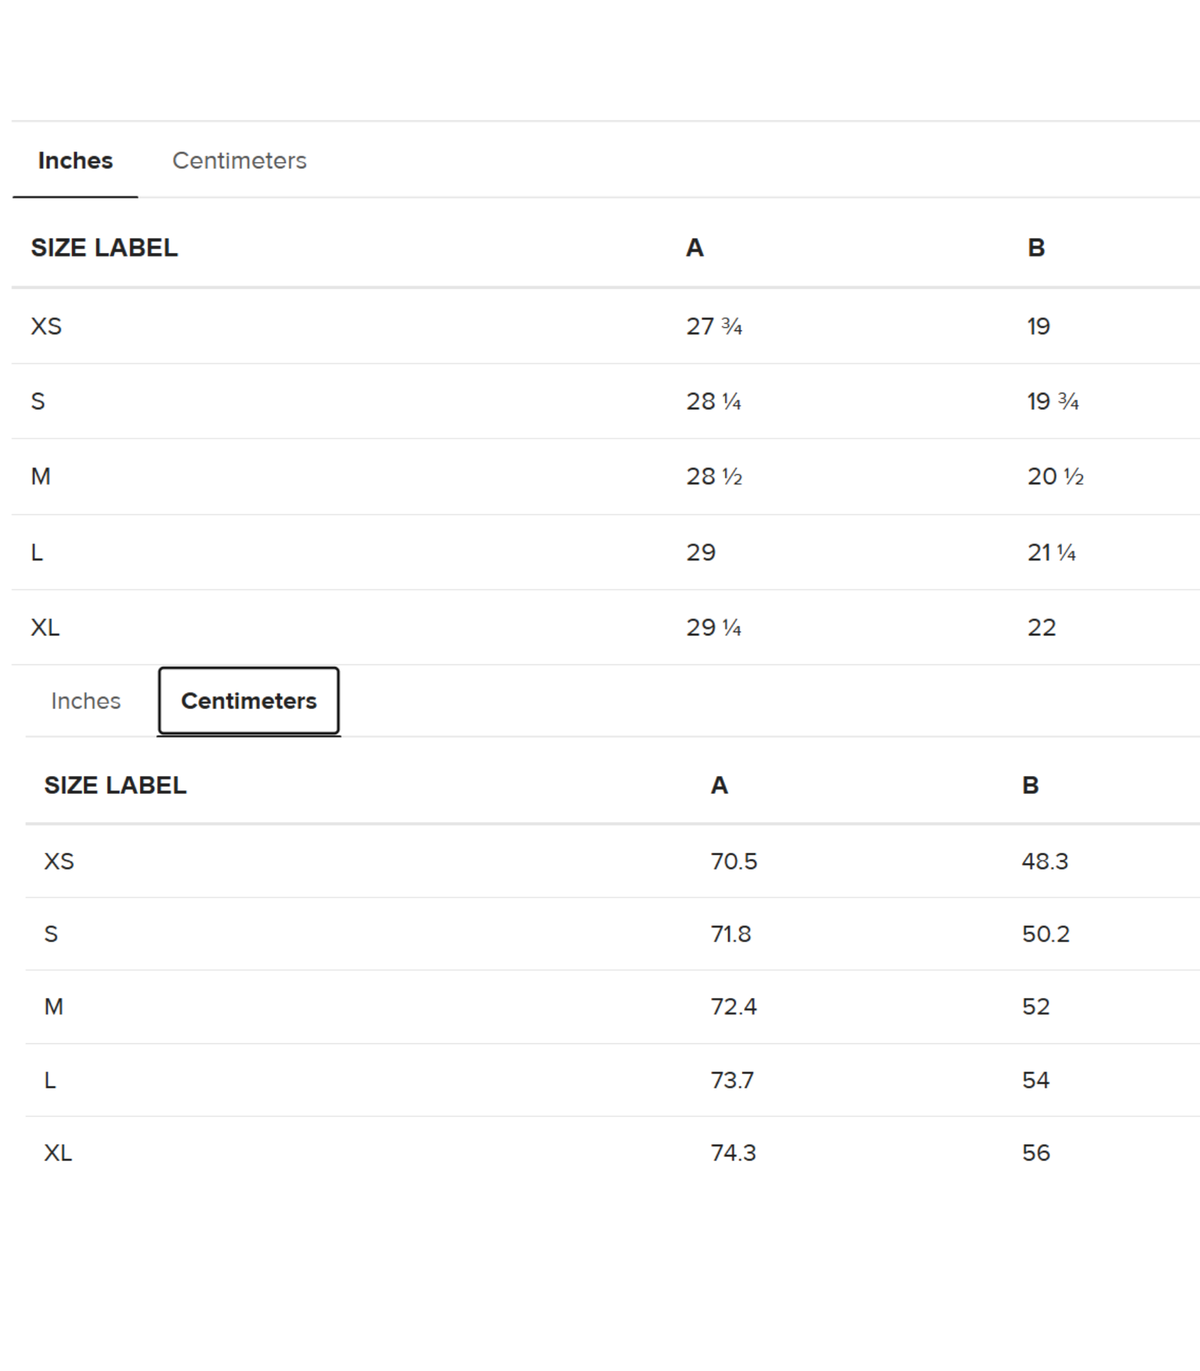Click column A header in inches table
This screenshot has height=1371, width=1200.
695,248
